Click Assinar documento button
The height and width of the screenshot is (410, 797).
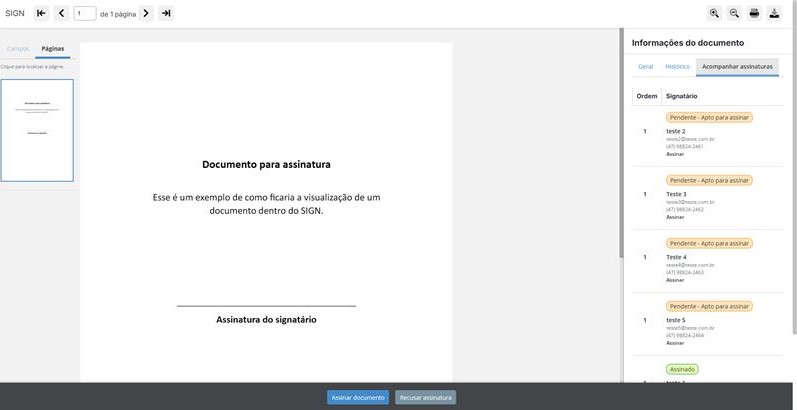(358, 397)
